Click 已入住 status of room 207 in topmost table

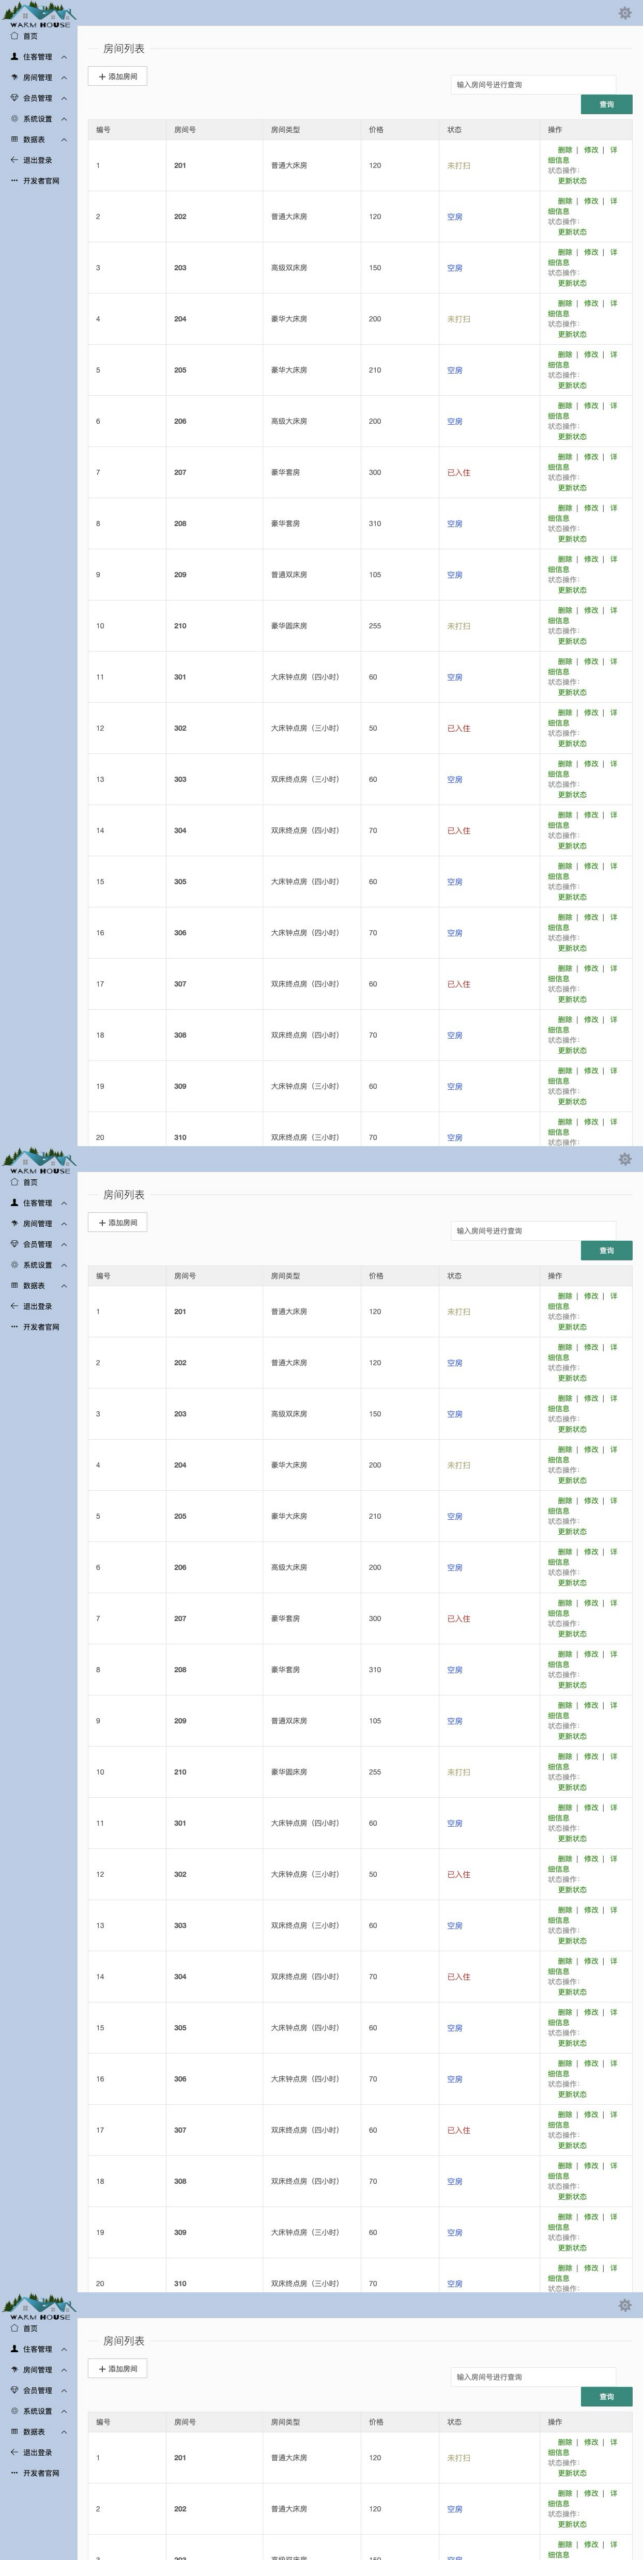(x=458, y=472)
